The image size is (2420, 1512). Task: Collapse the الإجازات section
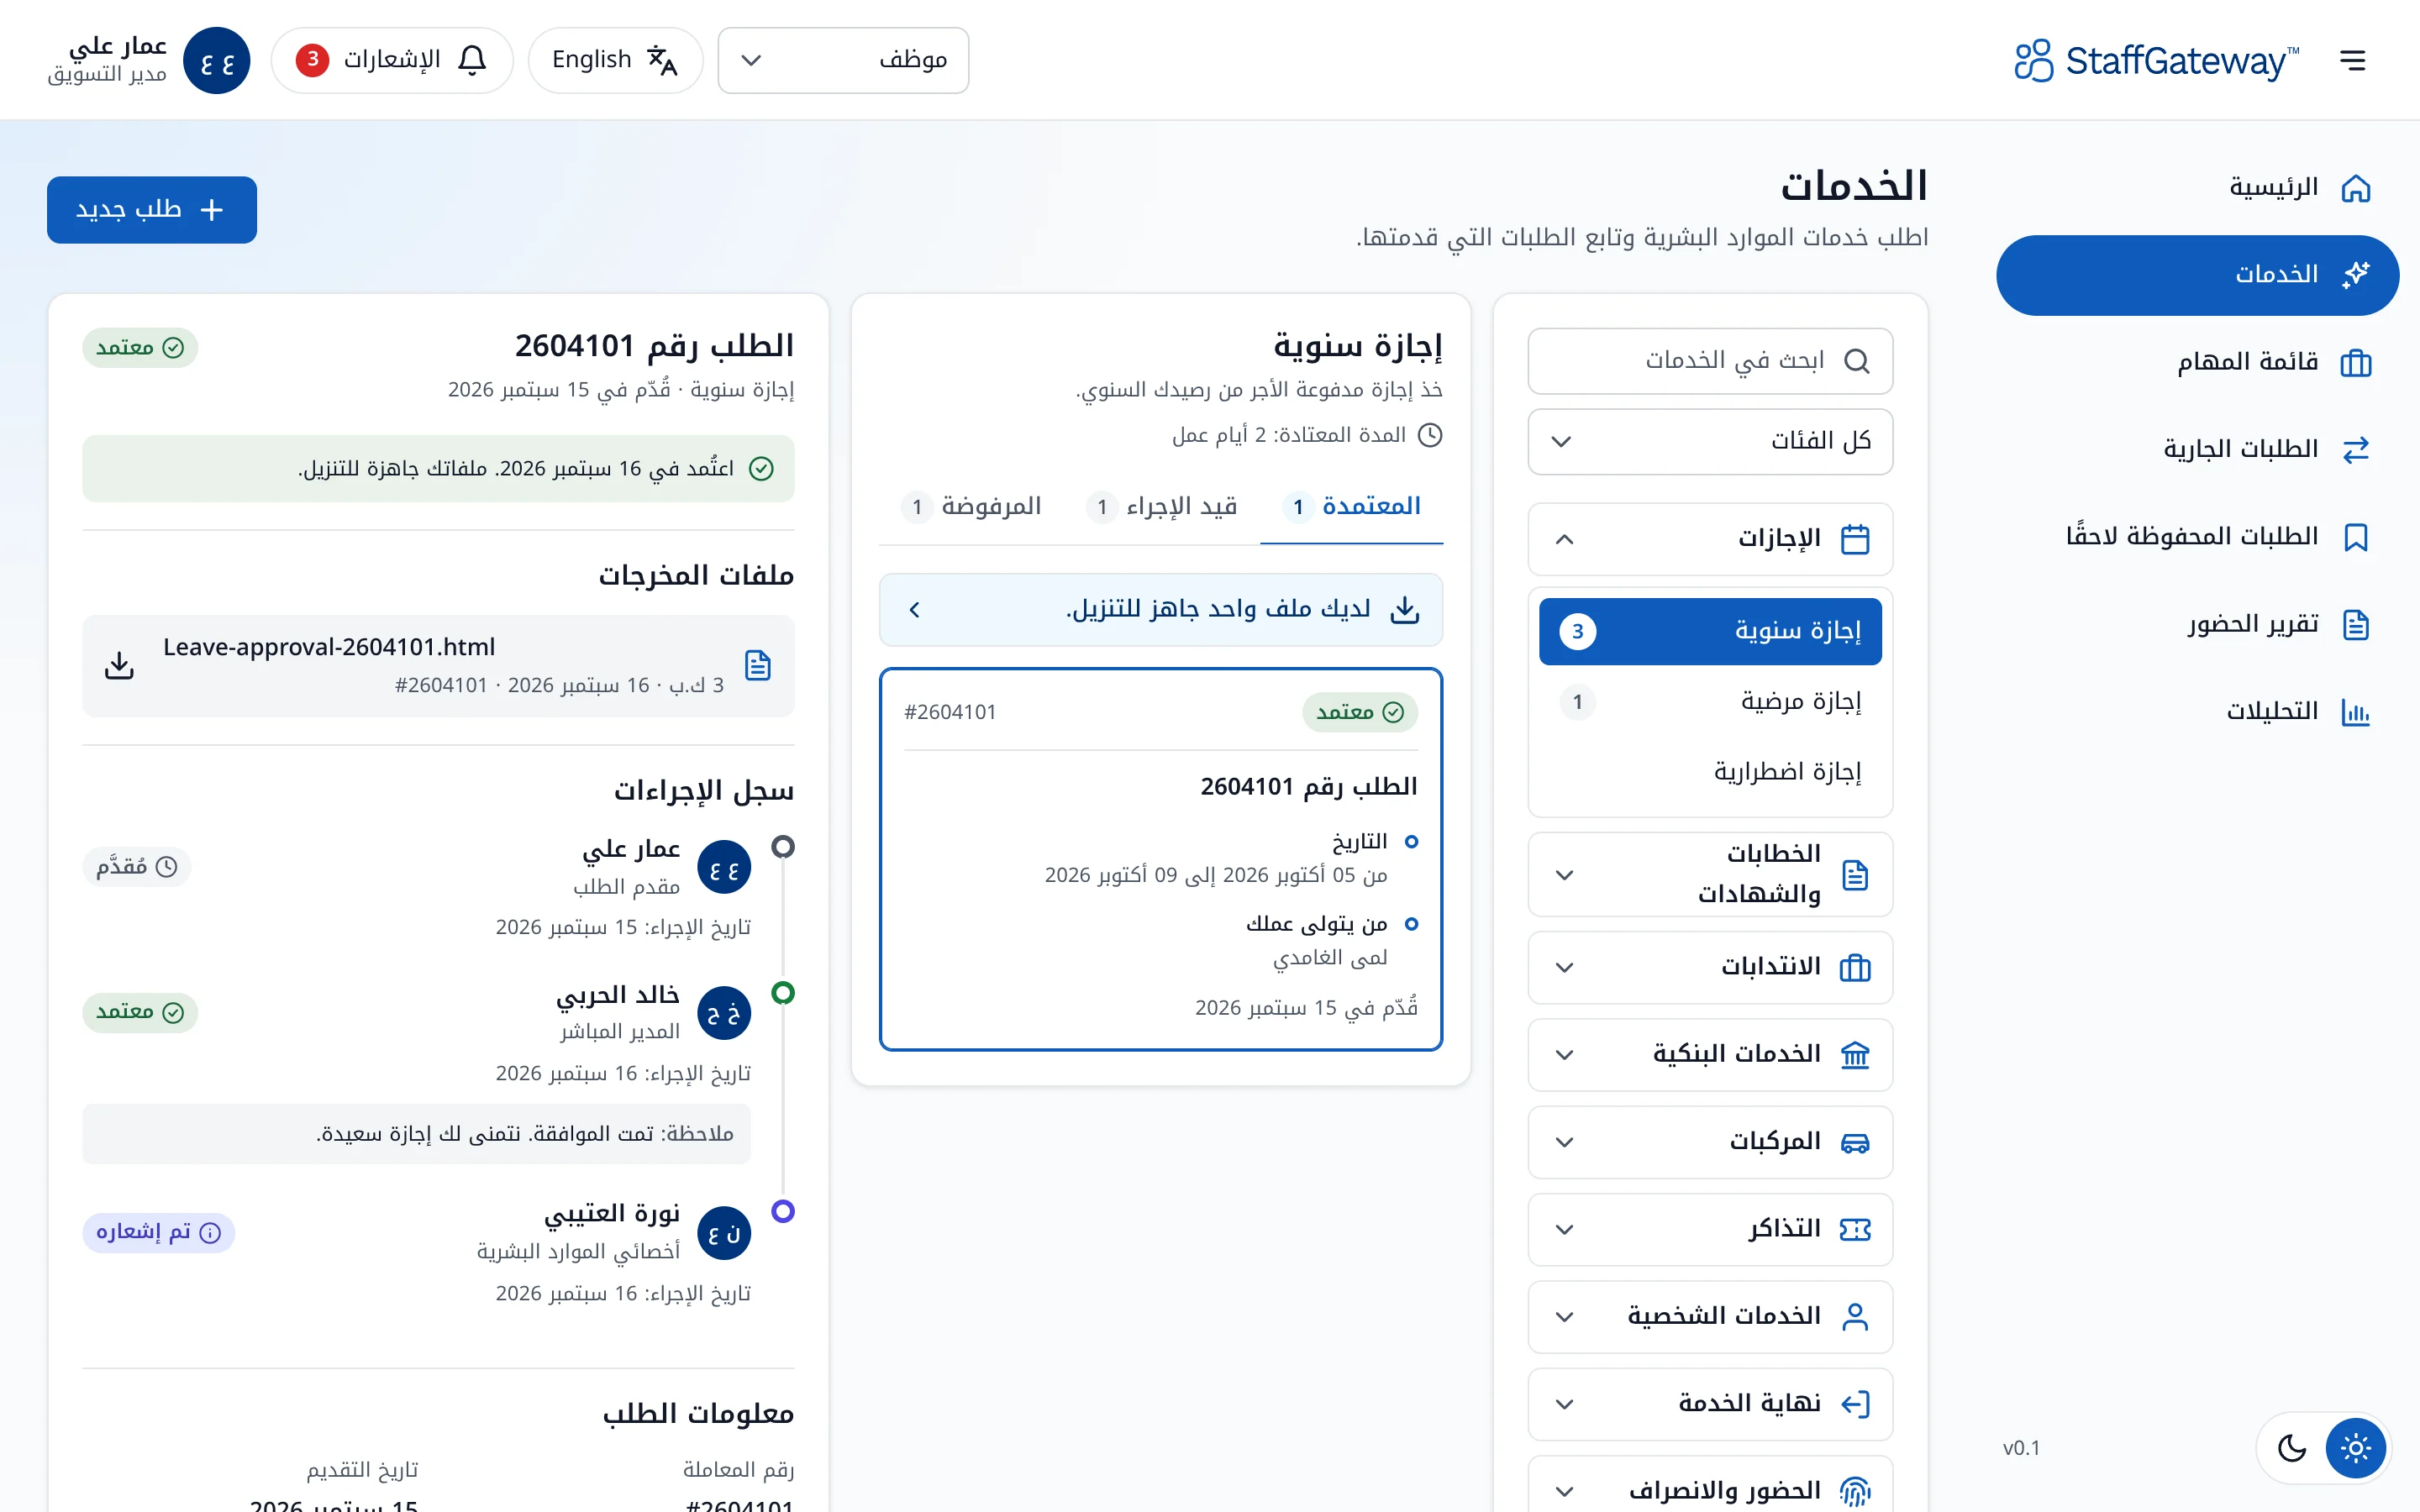1710,539
